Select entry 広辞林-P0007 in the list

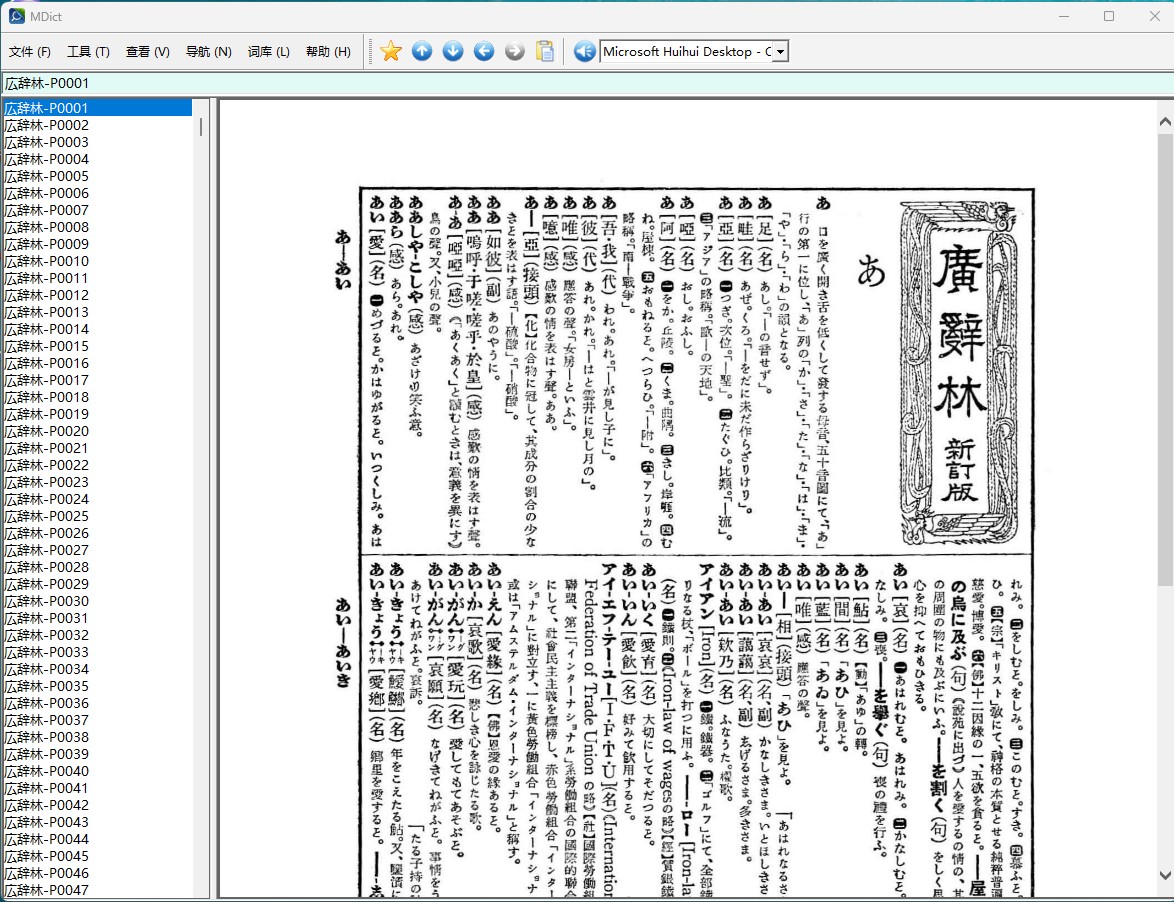pyautogui.click(x=97, y=210)
